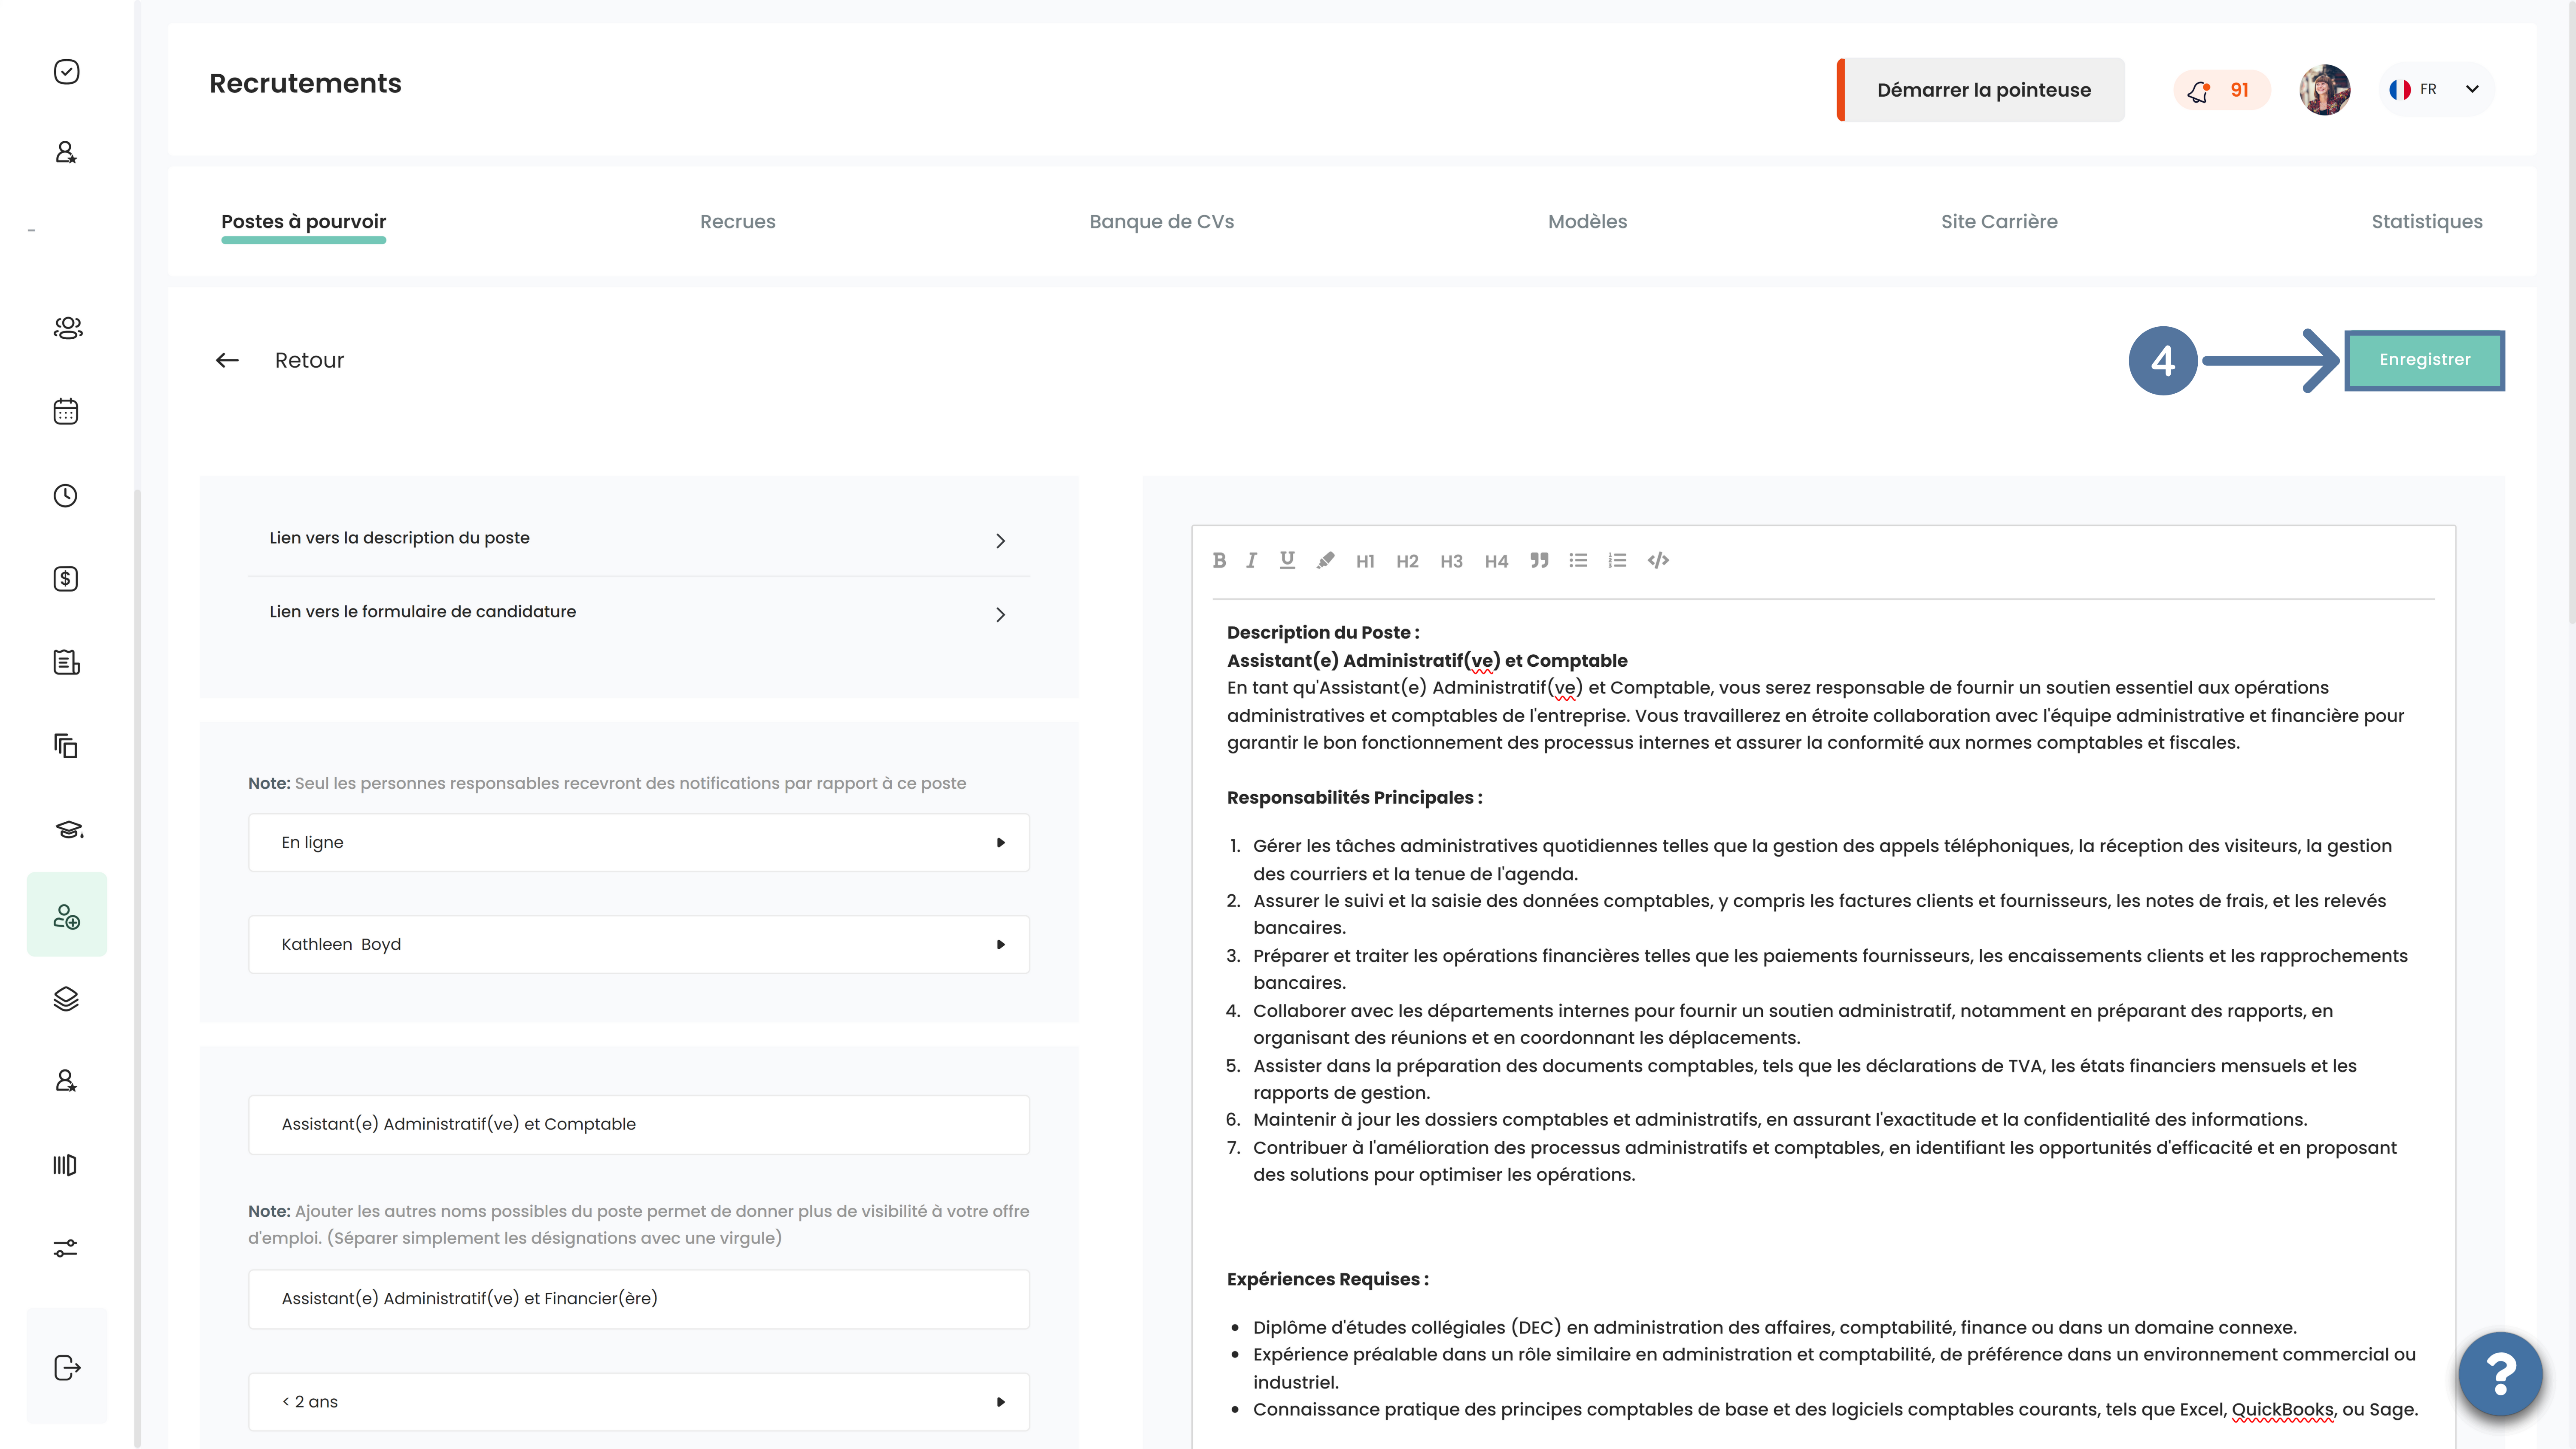
Task: Expand 'Lien vers le formulaire de candidature'
Action: pos(639,613)
